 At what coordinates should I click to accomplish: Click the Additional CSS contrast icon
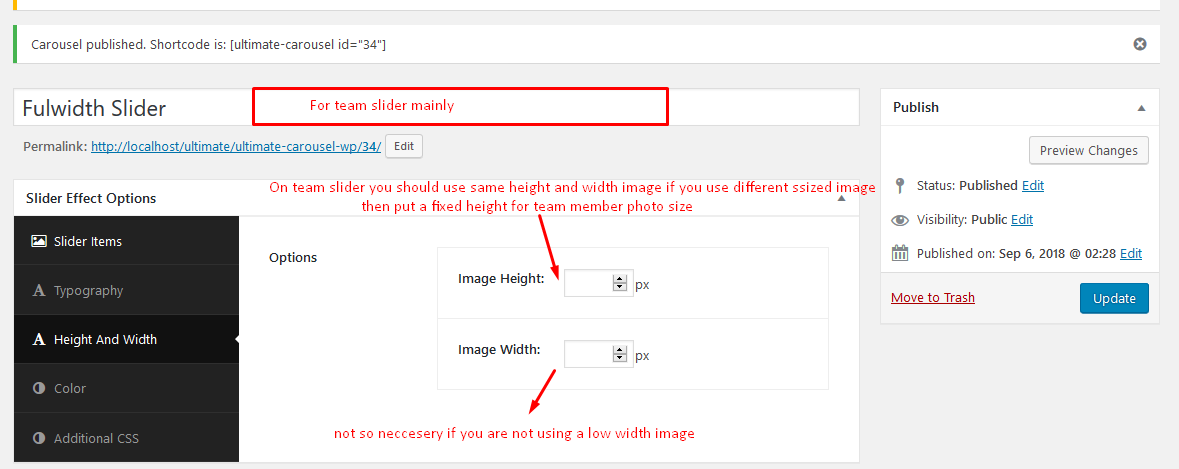(x=39, y=438)
